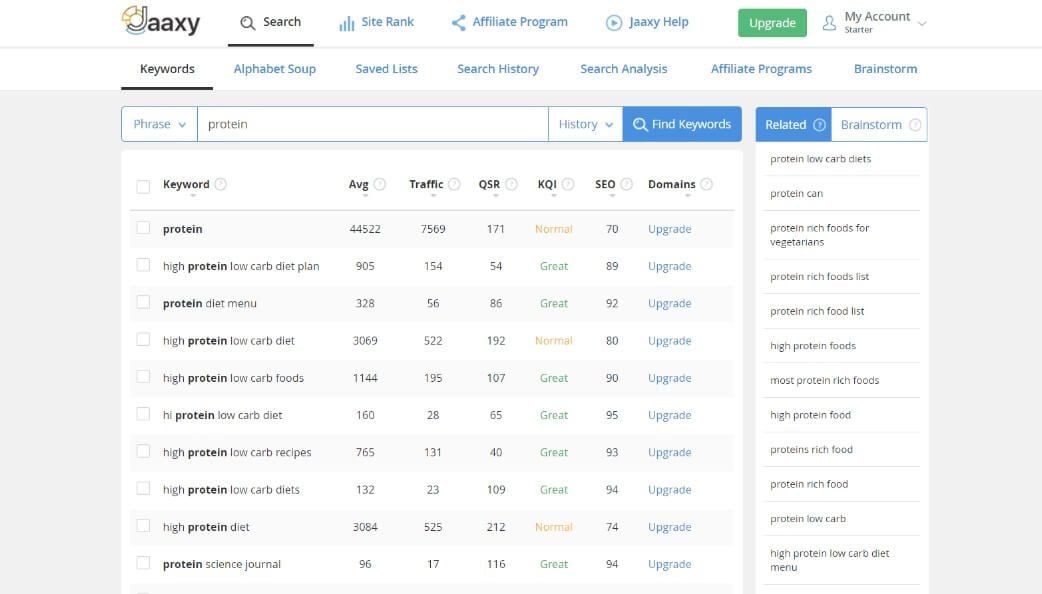Sort by the KQI column arrow

point(554,196)
